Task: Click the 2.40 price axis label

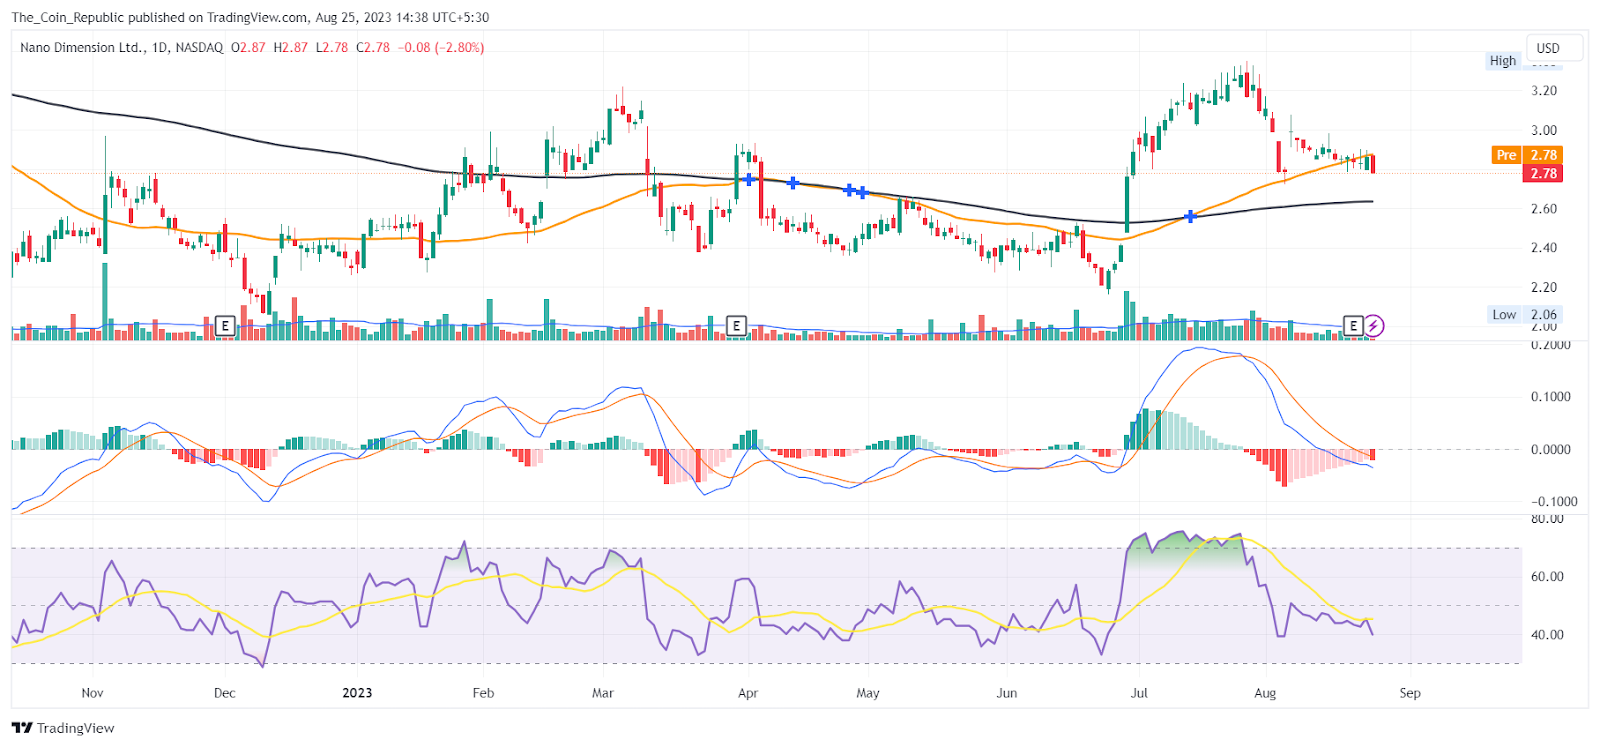Action: point(1544,248)
